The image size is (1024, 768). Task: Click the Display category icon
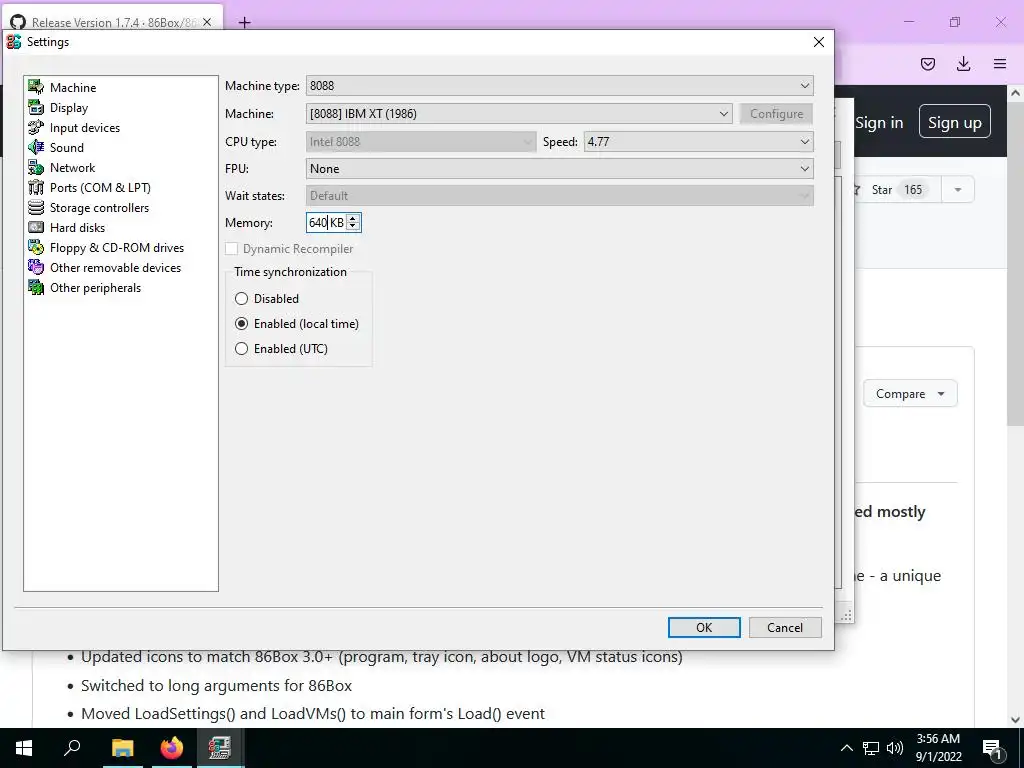click(x=36, y=107)
